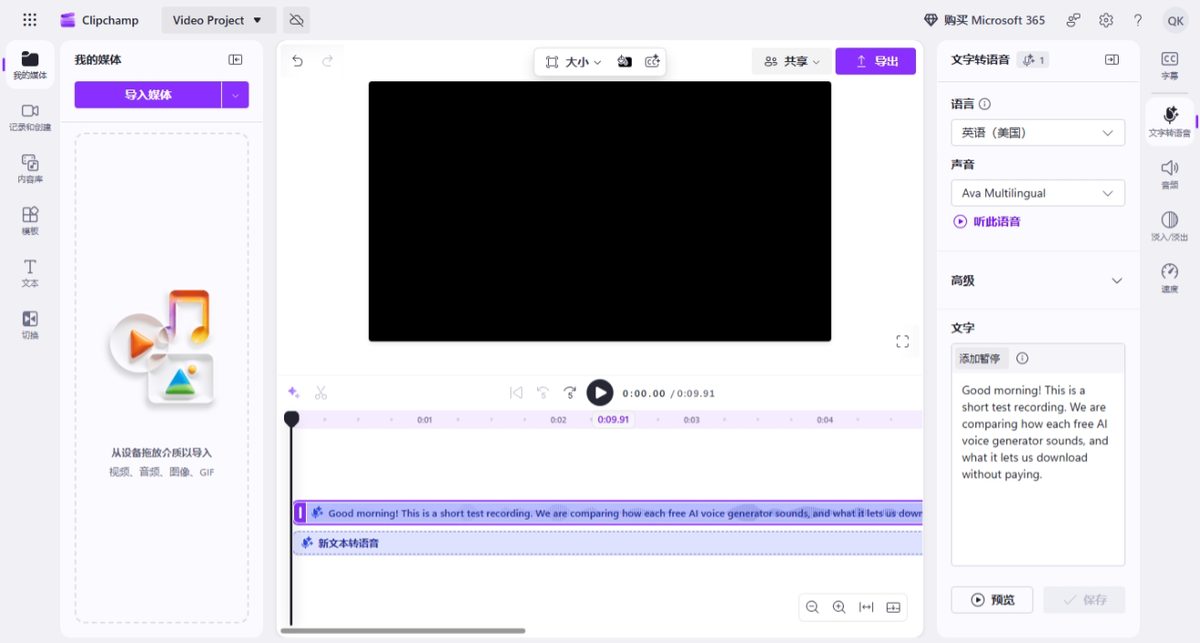This screenshot has height=643, width=1200.
Task: Expand the 高级 advanced section
Action: pos(1038,281)
